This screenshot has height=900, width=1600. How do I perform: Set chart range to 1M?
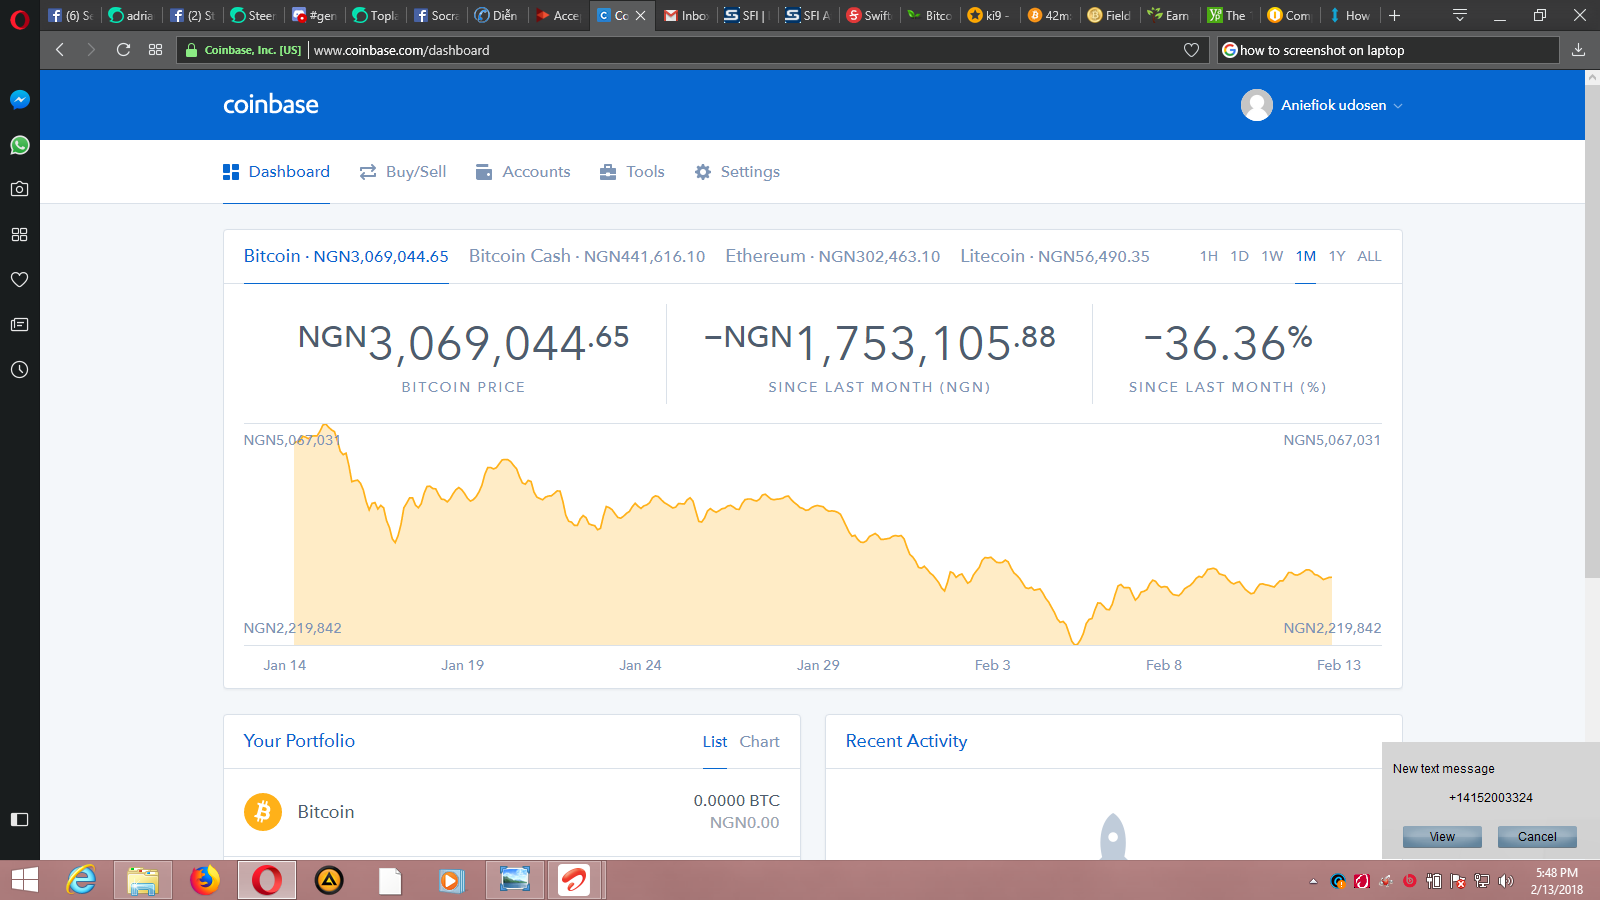(1306, 256)
